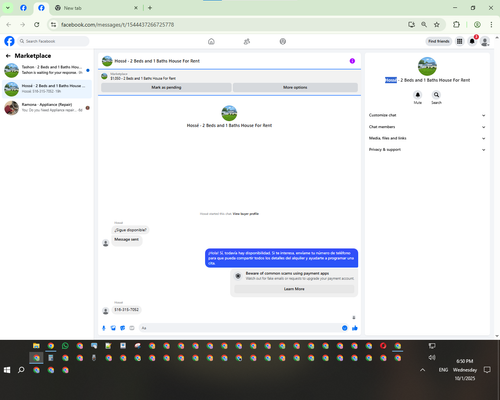Choose a sticker from the composer

(123, 328)
